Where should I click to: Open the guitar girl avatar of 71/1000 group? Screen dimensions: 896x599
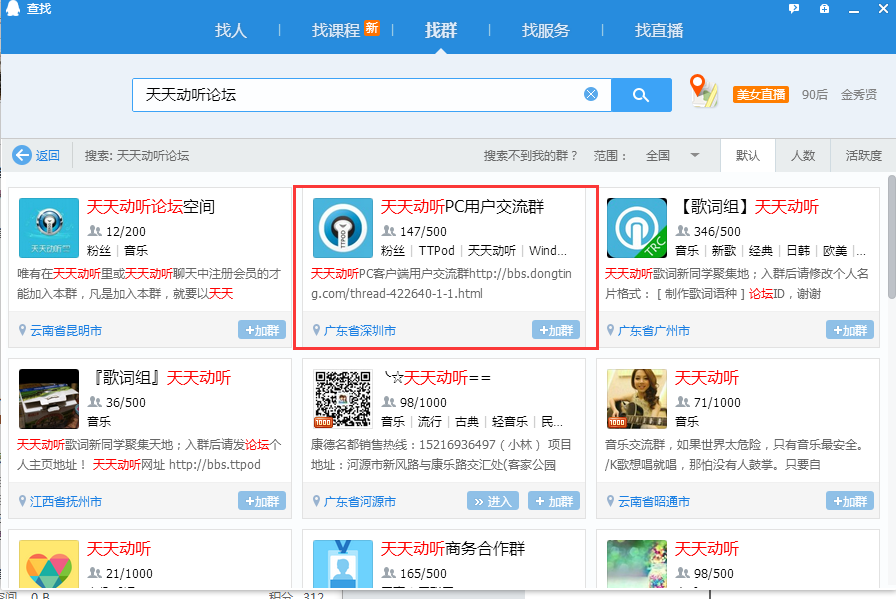(x=637, y=399)
